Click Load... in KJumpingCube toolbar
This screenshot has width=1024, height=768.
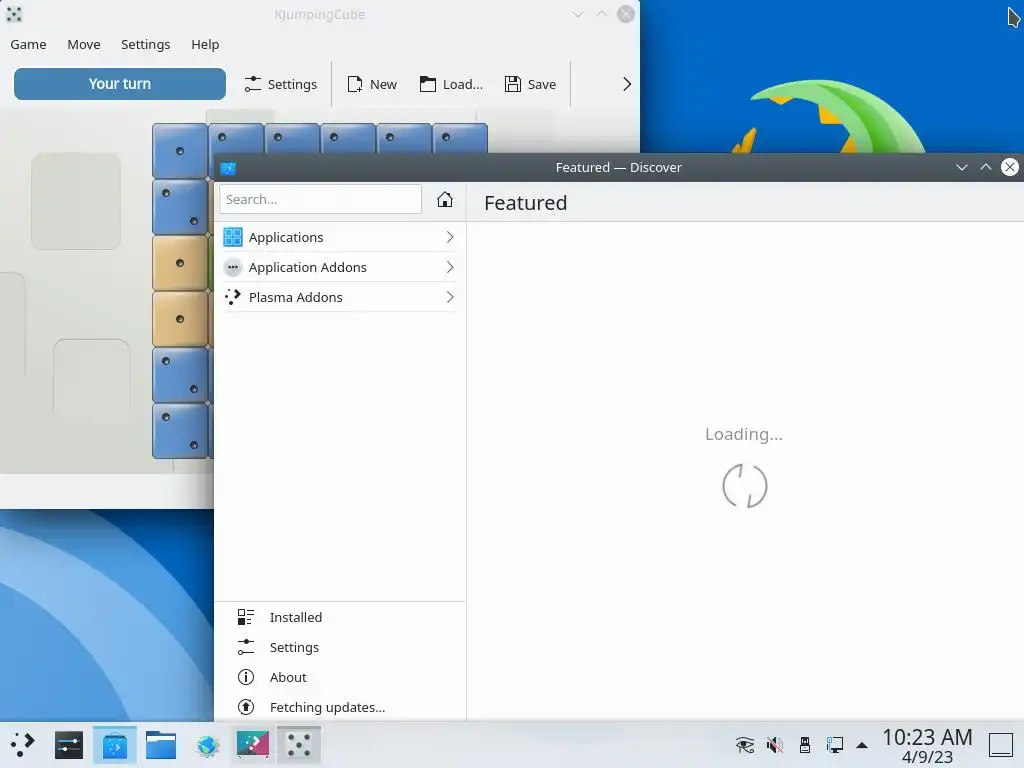click(x=451, y=84)
